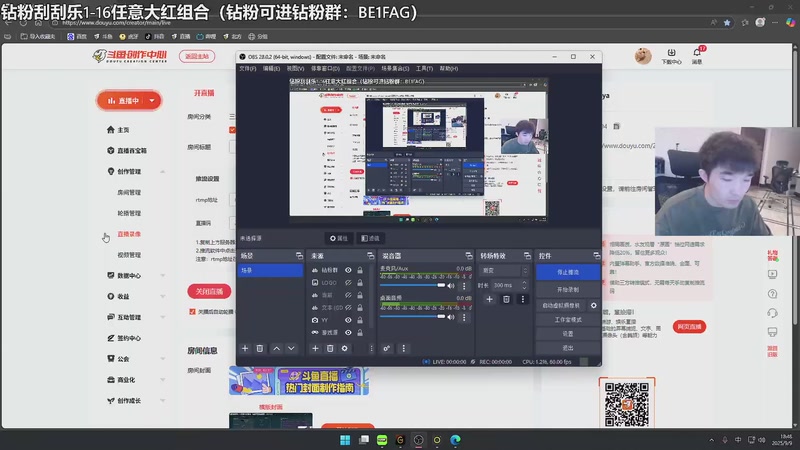
Task: Uncheck auto-rotate after stream close checkbox
Action: [192, 312]
